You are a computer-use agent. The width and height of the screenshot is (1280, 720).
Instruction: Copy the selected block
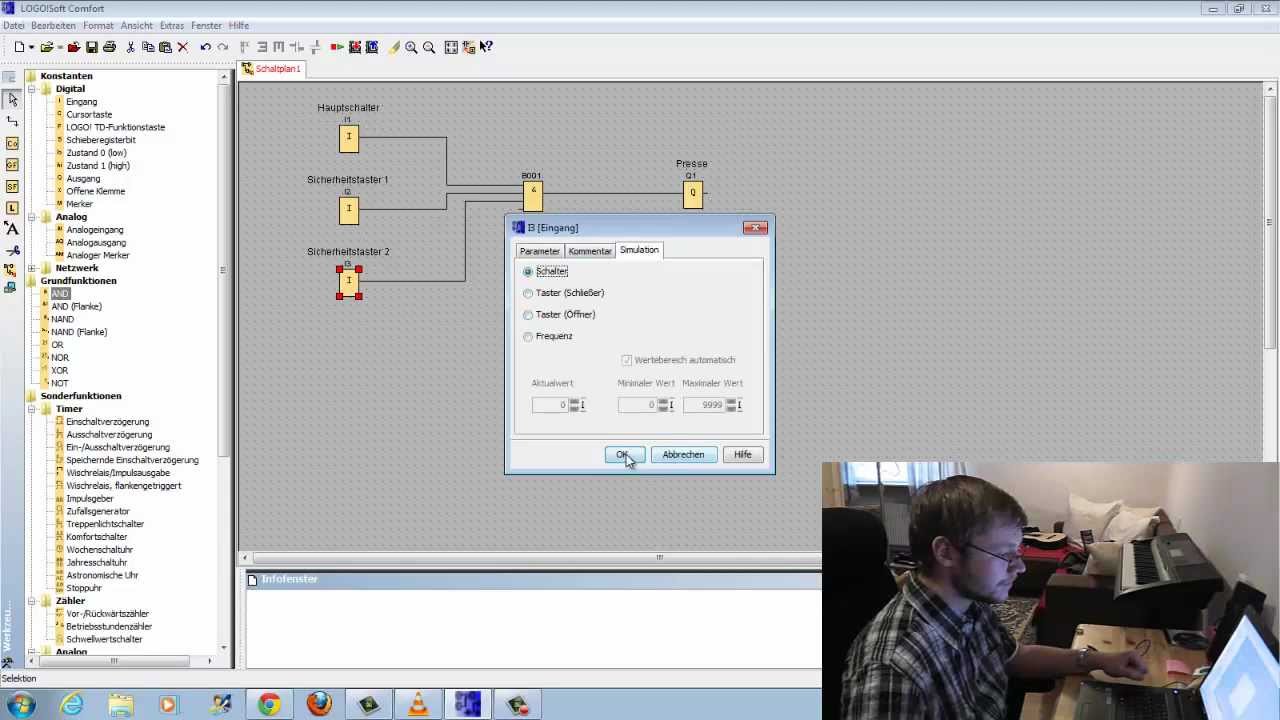[x=148, y=47]
